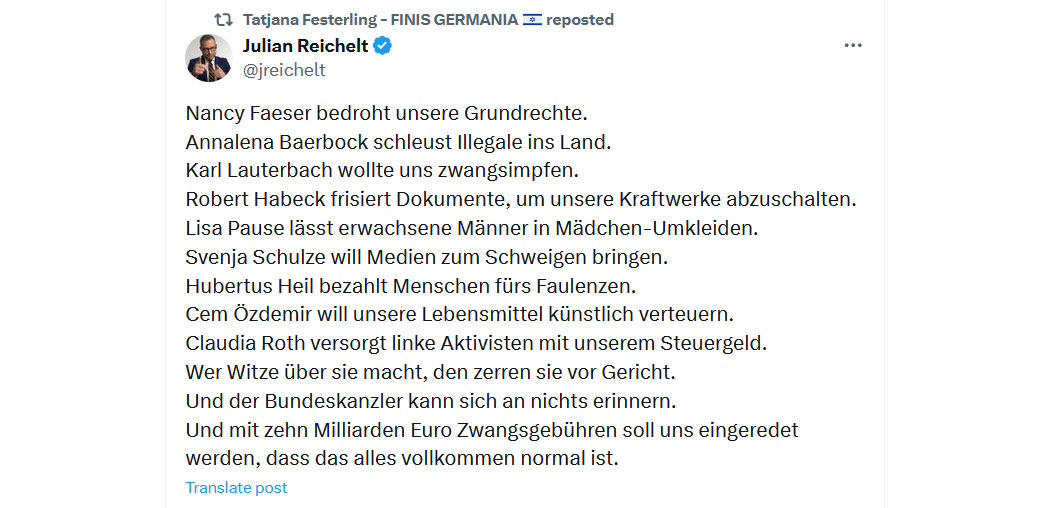
Task: Click the Israel flag emoji in reposter name
Action: pos(532,20)
